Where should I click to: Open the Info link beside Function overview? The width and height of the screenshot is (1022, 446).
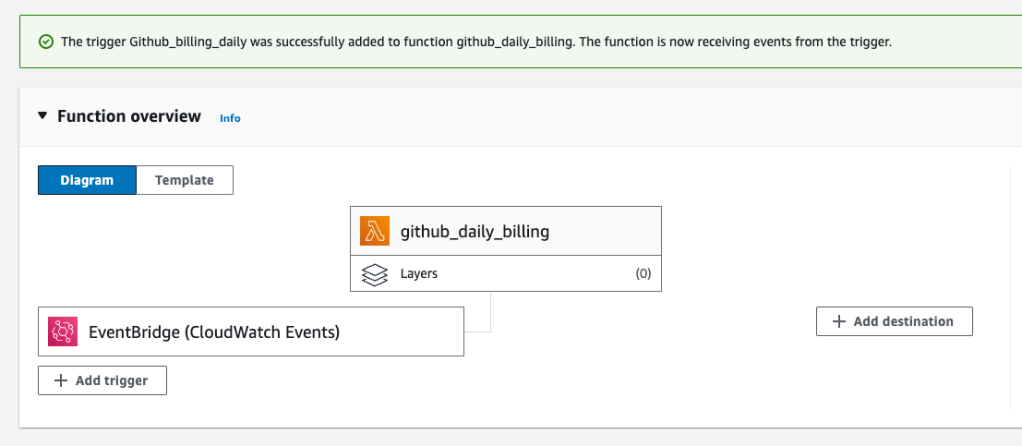pyautogui.click(x=230, y=118)
